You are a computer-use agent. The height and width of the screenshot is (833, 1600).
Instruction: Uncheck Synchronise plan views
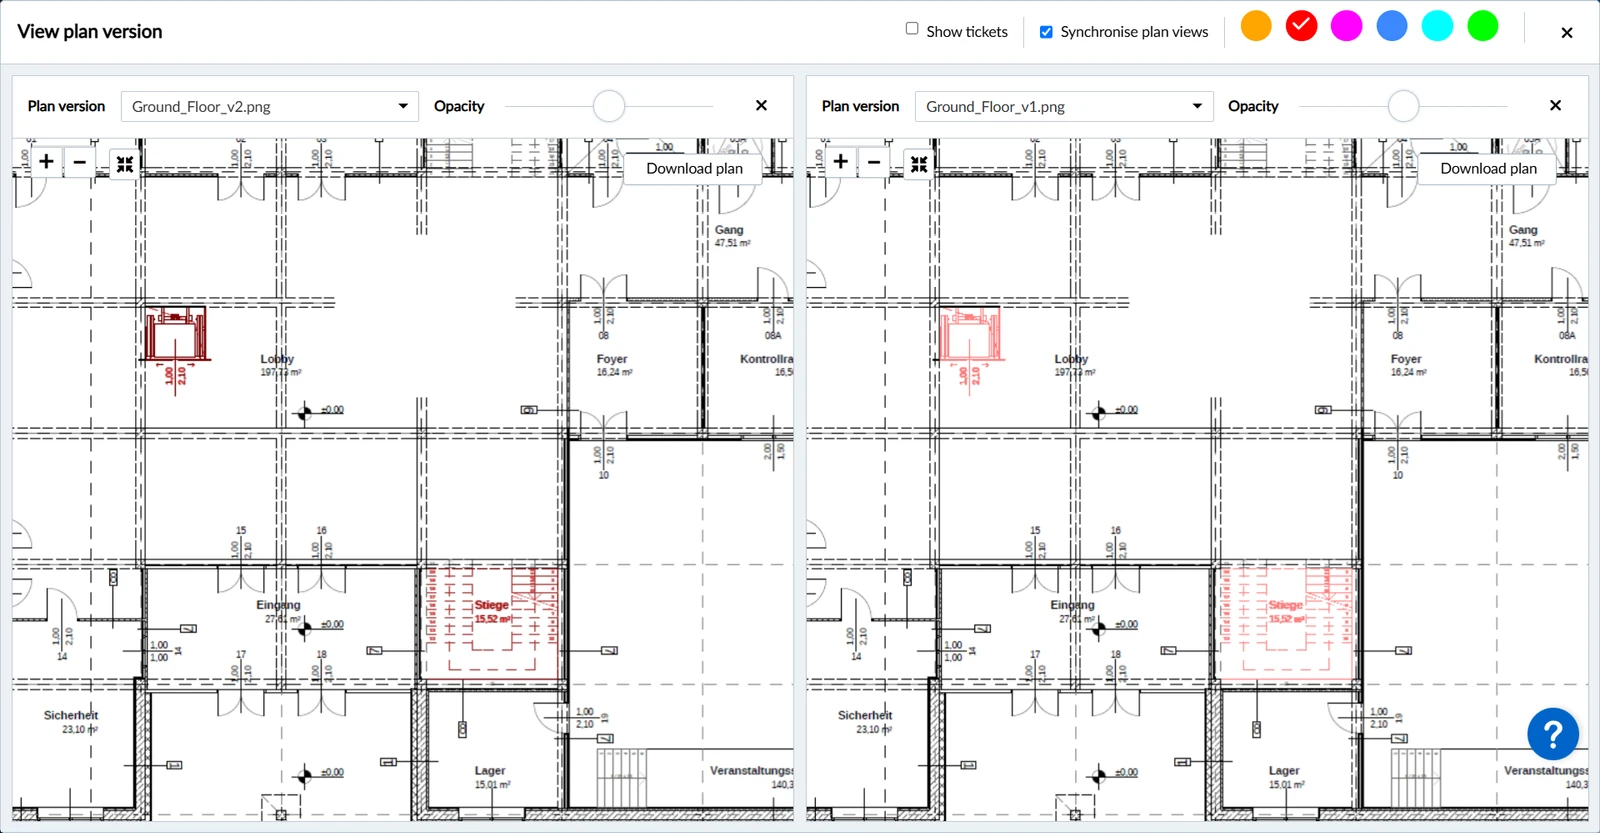1046,32
